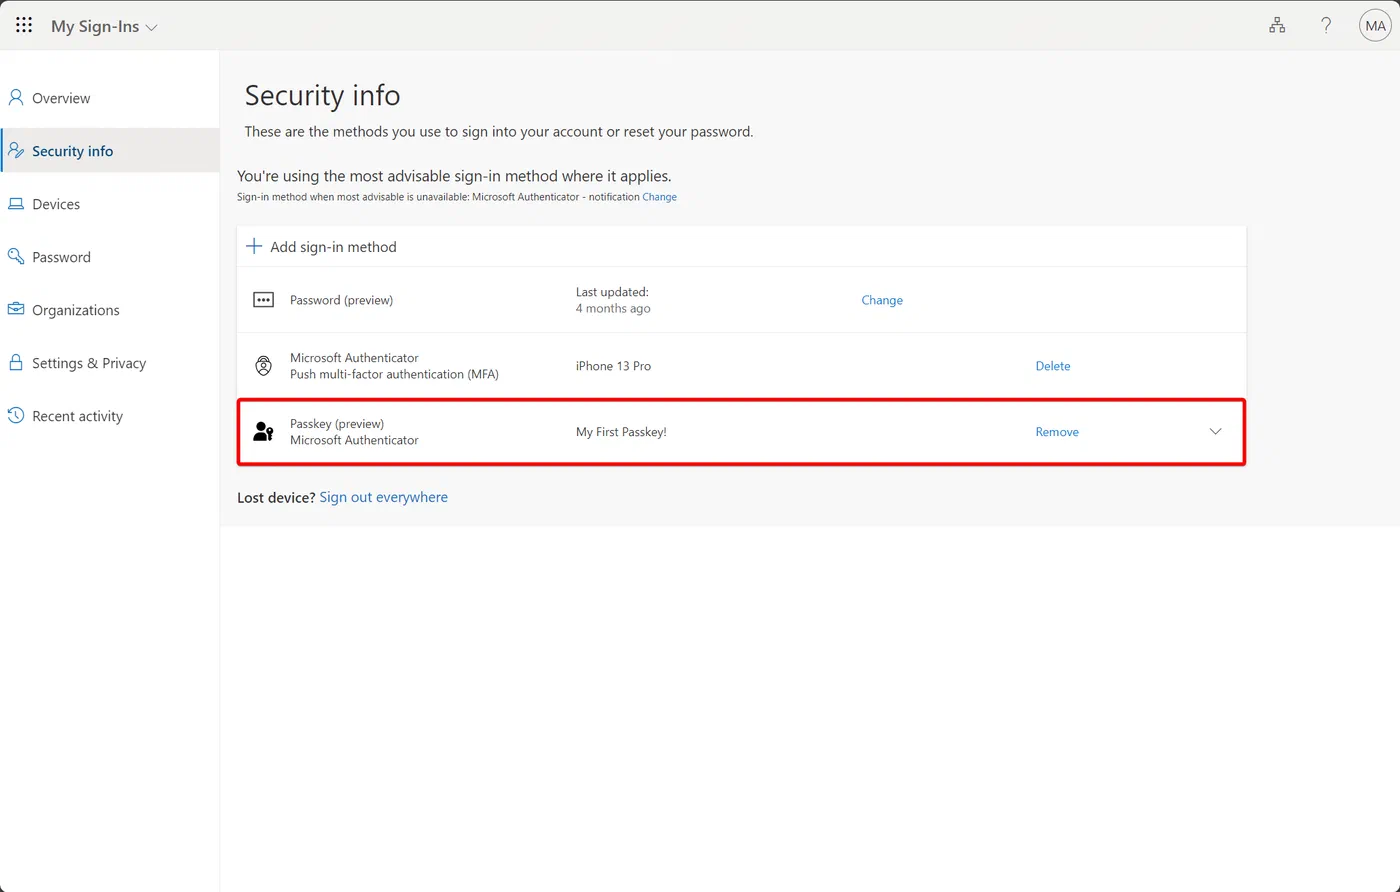Click the Recent activity clock icon
This screenshot has width=1400, height=892.
pyautogui.click(x=16, y=415)
